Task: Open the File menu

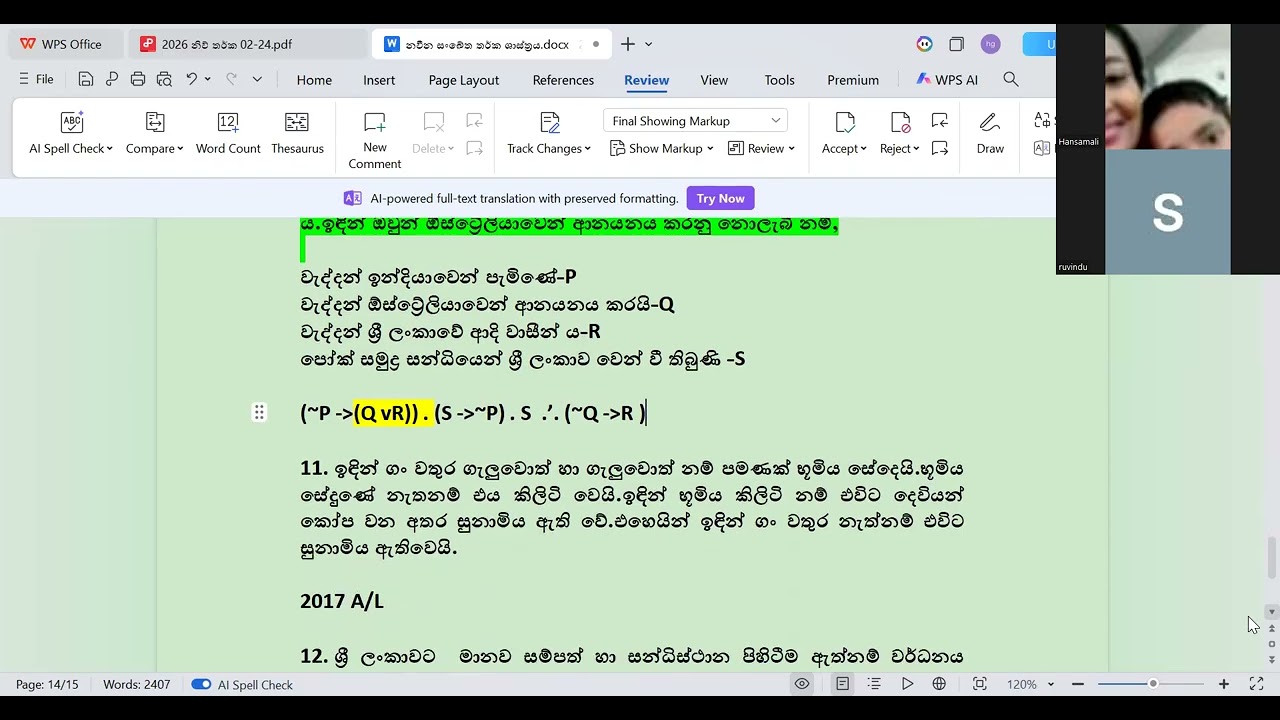Action: (x=37, y=80)
